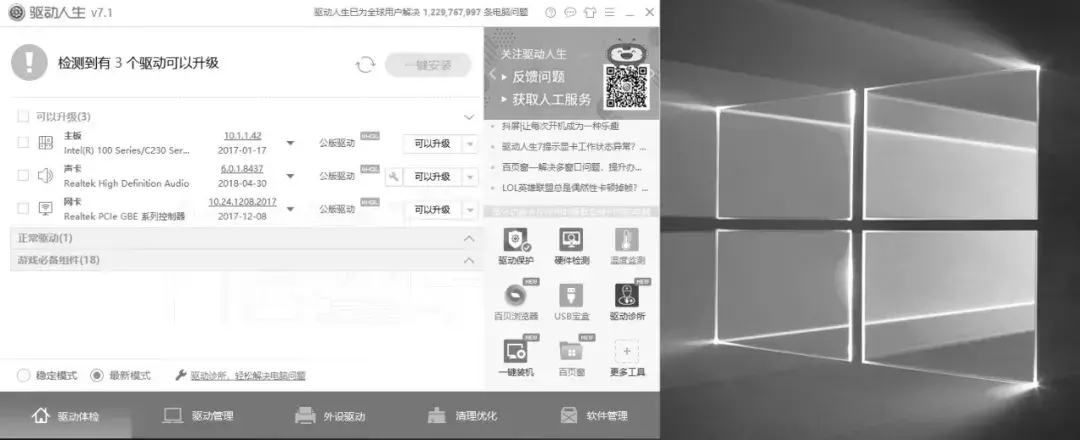Open version dropdown for 主板 driver 10.1.1.42
Image resolution: width=1080 pixels, height=440 pixels.
[x=290, y=144]
